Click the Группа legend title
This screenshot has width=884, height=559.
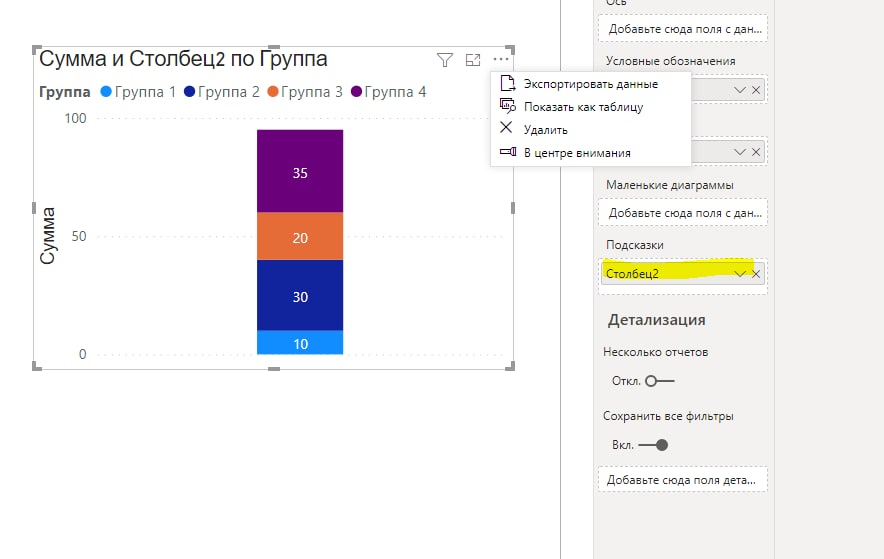click(64, 92)
